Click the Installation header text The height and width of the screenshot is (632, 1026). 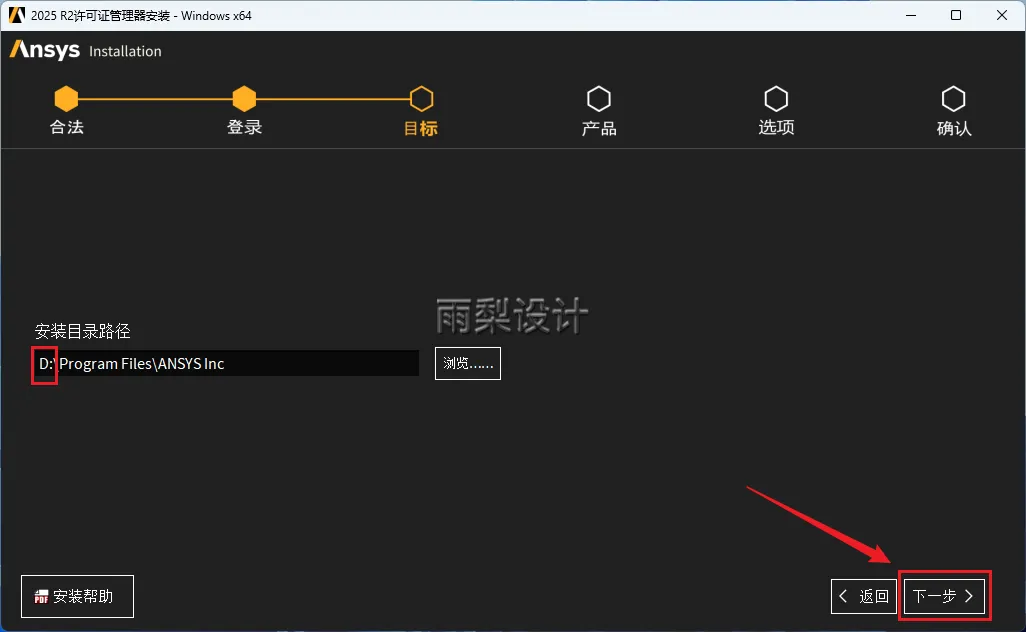coord(125,51)
